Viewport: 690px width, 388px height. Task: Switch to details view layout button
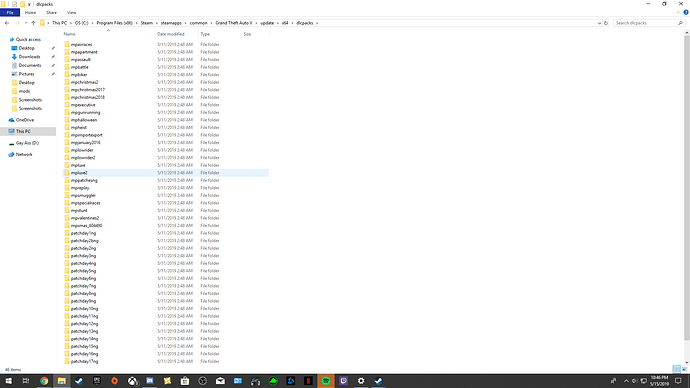point(676,369)
